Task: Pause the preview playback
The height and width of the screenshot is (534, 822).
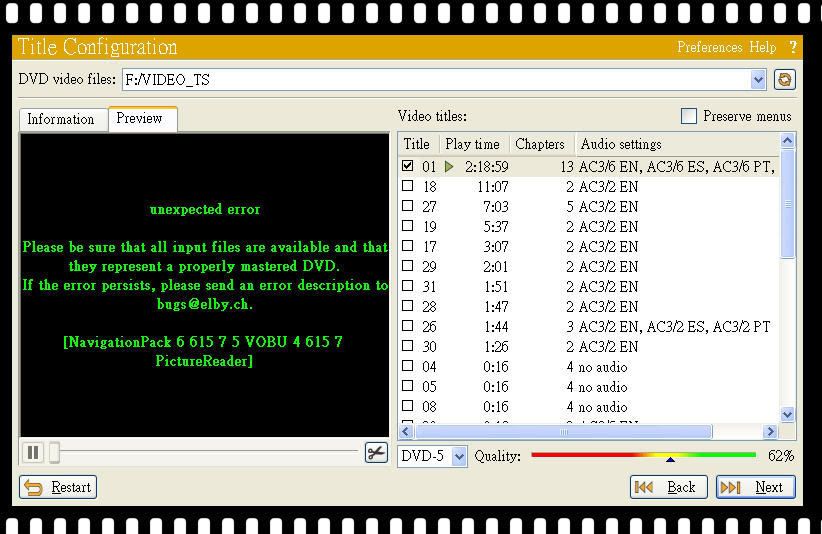Action: coord(33,453)
